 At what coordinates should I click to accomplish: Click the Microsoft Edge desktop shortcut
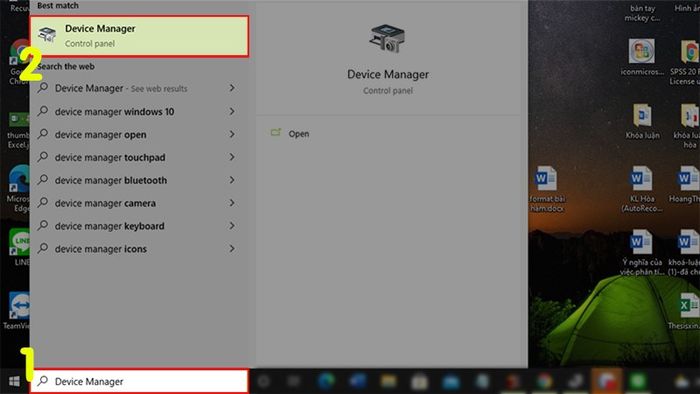pyautogui.click(x=19, y=187)
